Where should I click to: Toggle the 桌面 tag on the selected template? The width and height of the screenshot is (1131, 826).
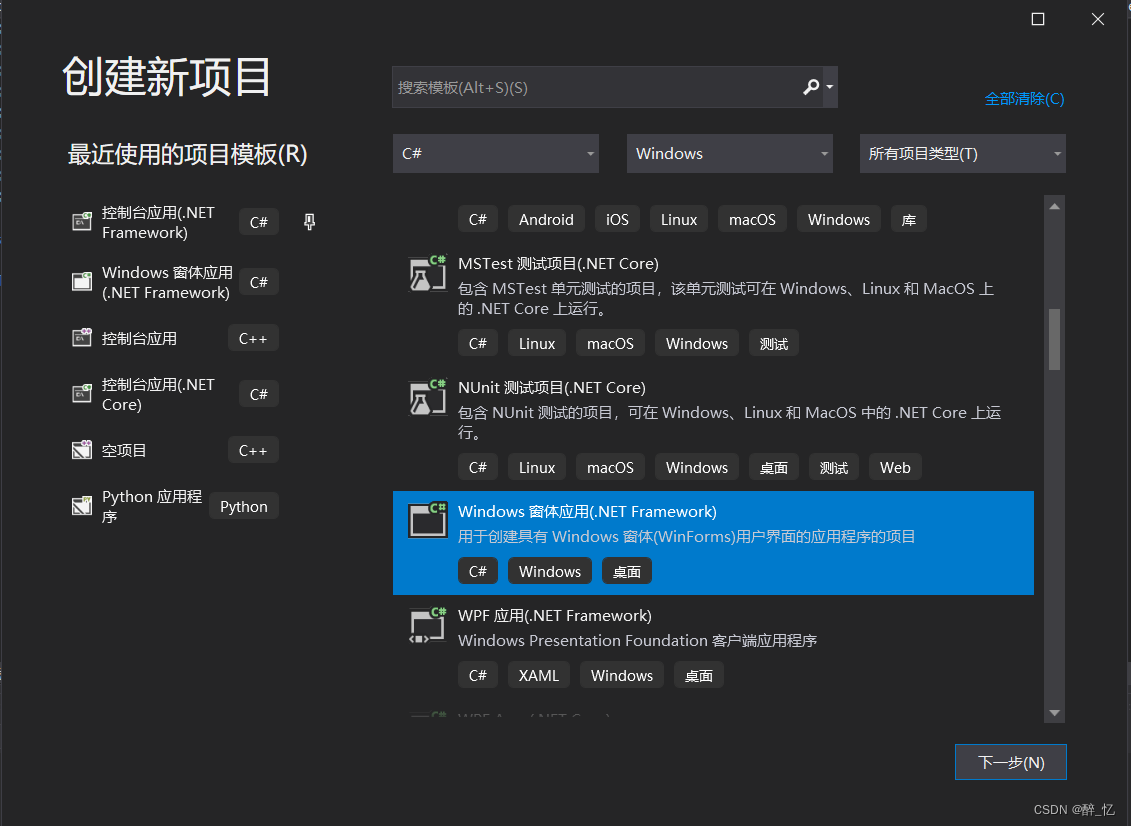(x=626, y=570)
